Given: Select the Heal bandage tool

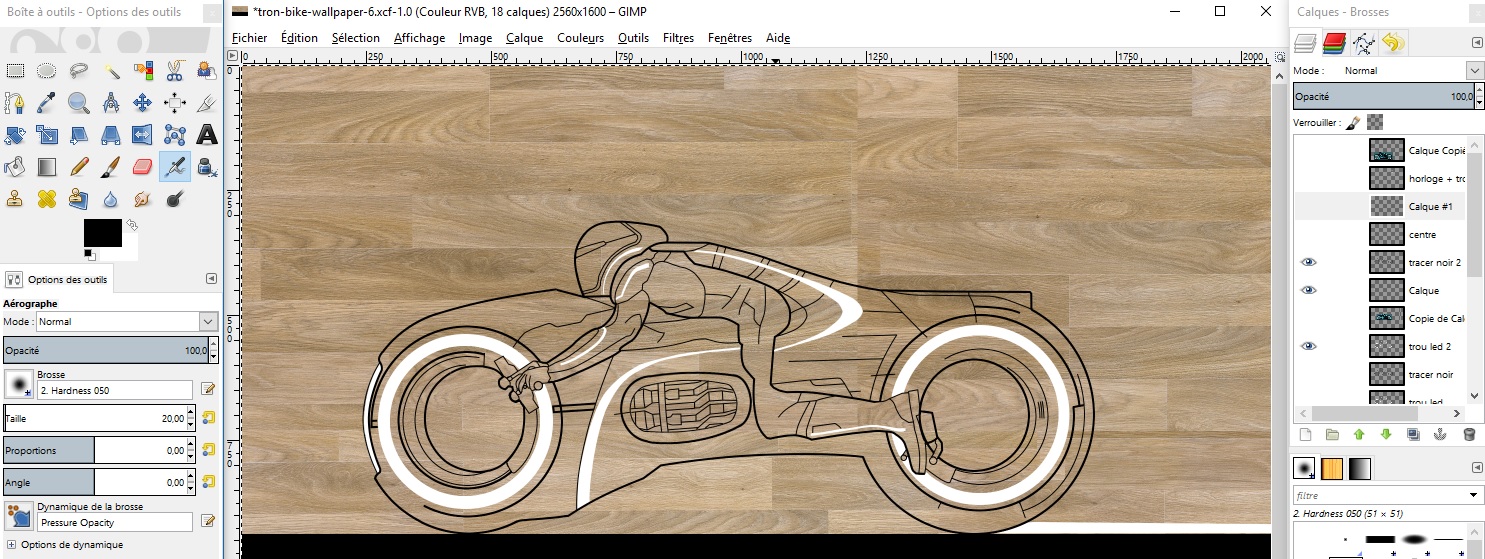Looking at the screenshot, I should coord(47,198).
